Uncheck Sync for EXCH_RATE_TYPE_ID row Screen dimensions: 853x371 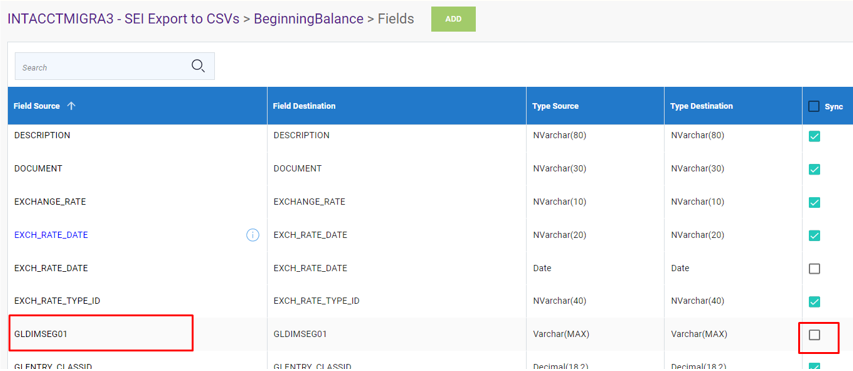point(814,301)
